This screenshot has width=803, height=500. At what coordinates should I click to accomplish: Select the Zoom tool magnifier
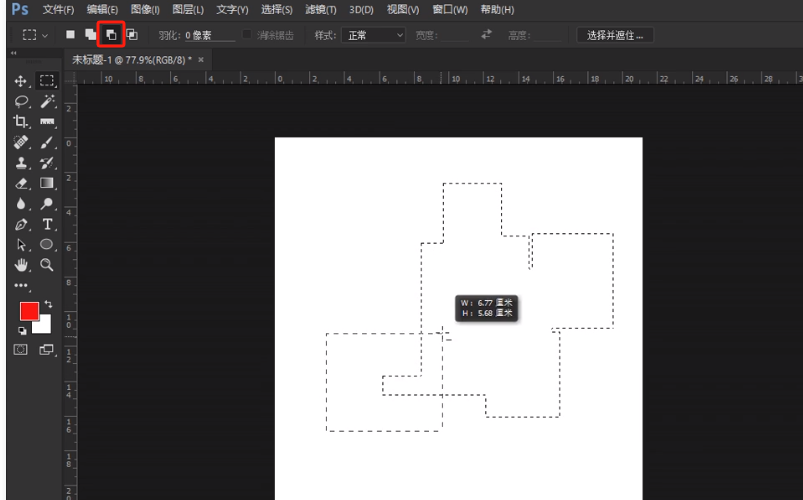[47, 265]
